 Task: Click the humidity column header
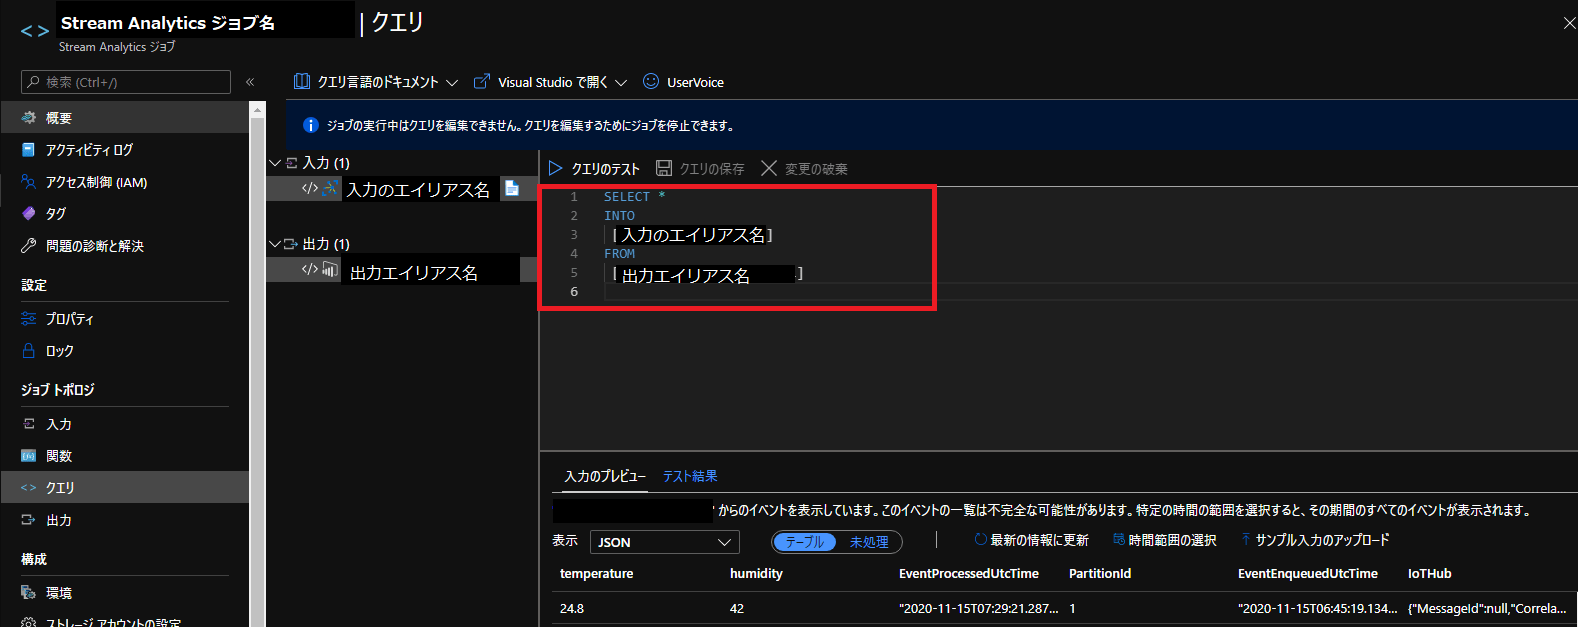756,574
